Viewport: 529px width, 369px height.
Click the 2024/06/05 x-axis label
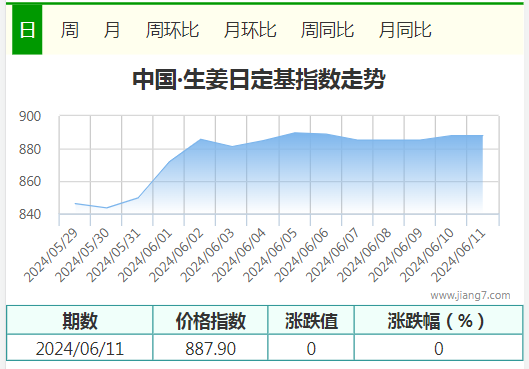tap(270, 255)
